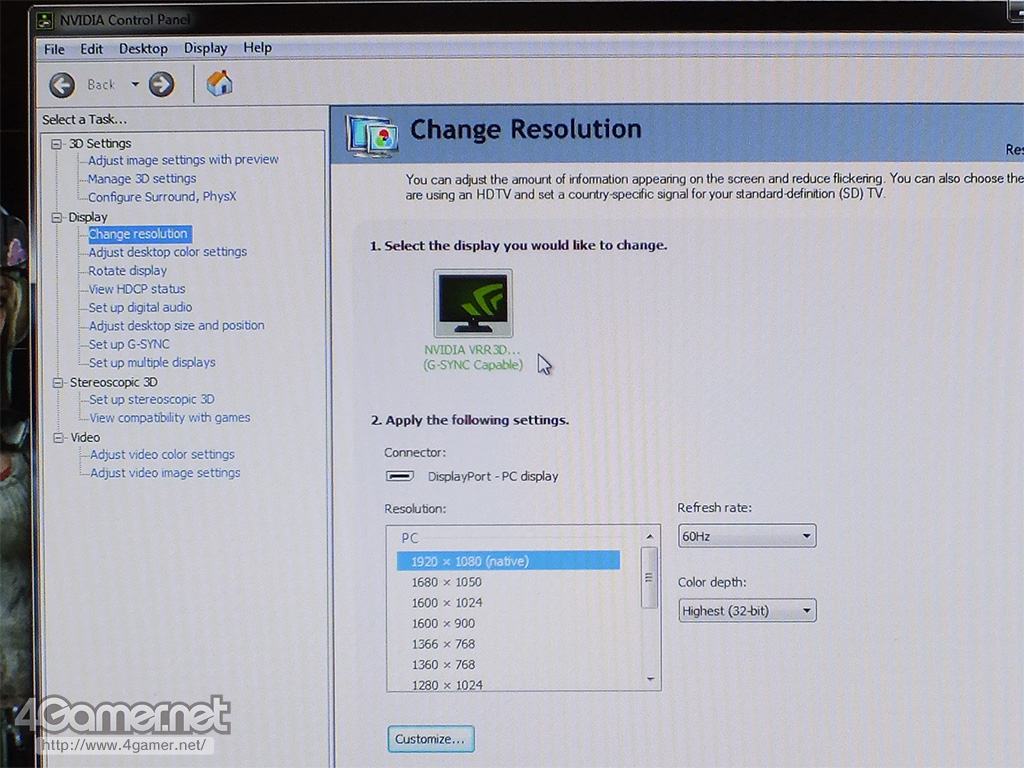Open Adjust image settings with preview
The width and height of the screenshot is (1024, 768).
click(x=183, y=159)
